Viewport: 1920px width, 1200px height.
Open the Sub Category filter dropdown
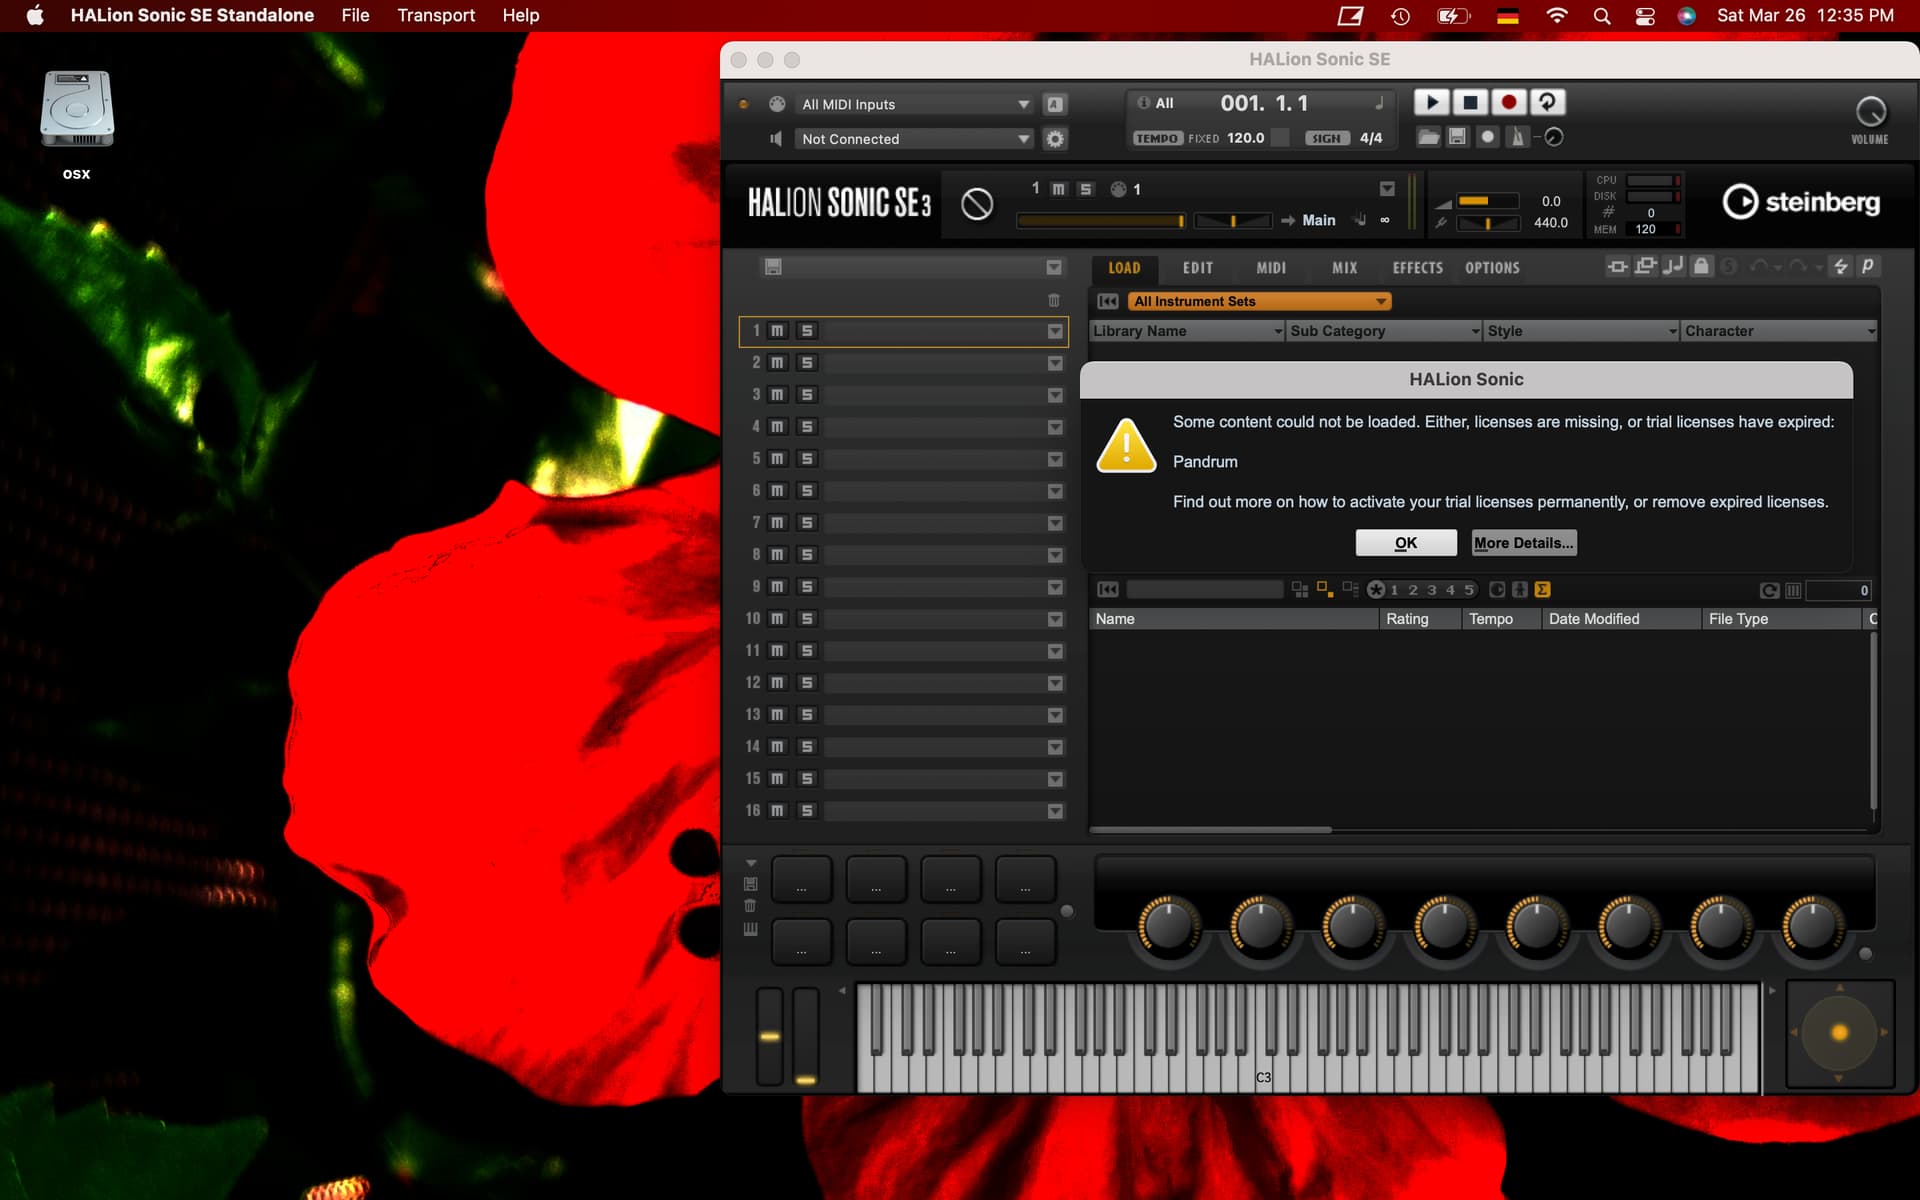(x=1384, y=331)
